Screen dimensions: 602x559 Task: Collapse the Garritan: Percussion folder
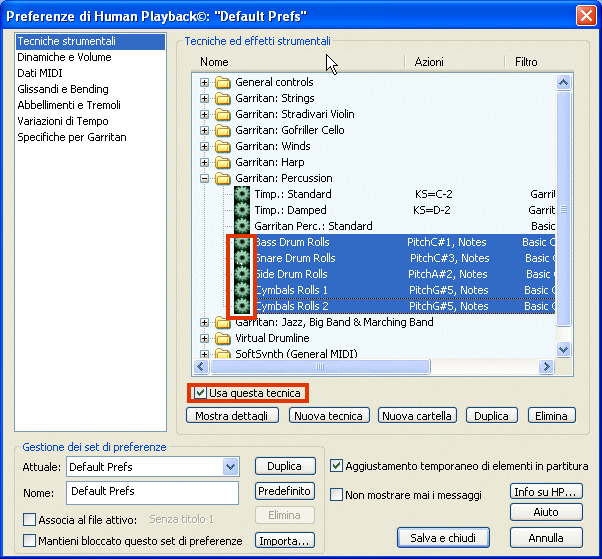click(x=205, y=178)
